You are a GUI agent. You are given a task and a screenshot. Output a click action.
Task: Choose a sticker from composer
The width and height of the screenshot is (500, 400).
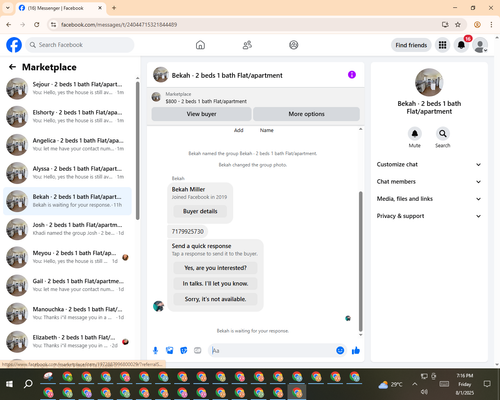(184, 350)
